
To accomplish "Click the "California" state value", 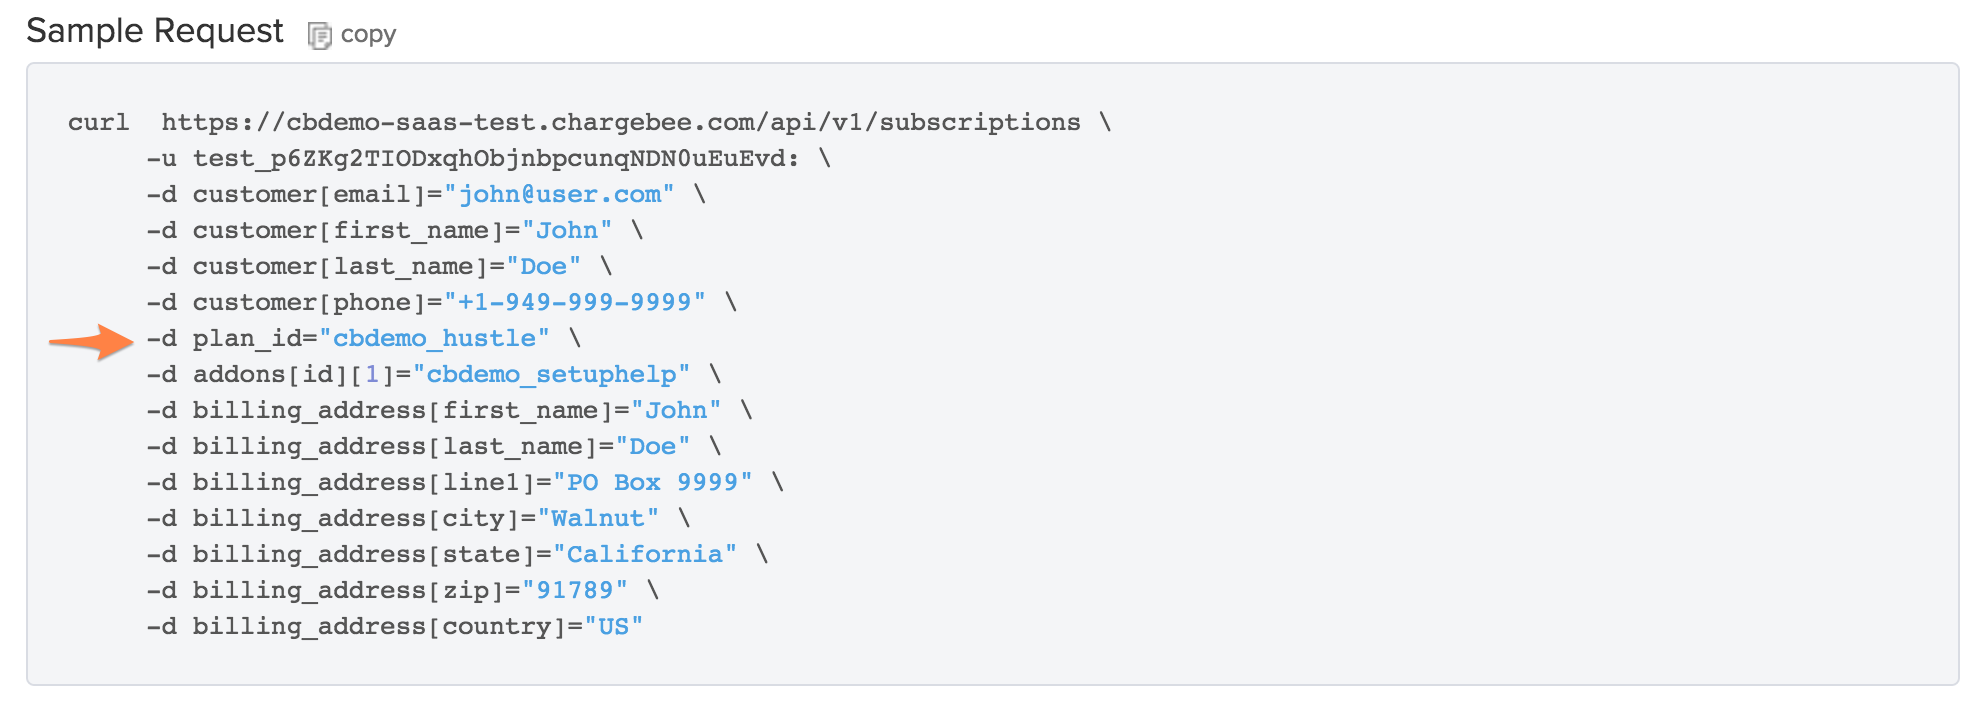I will (645, 554).
